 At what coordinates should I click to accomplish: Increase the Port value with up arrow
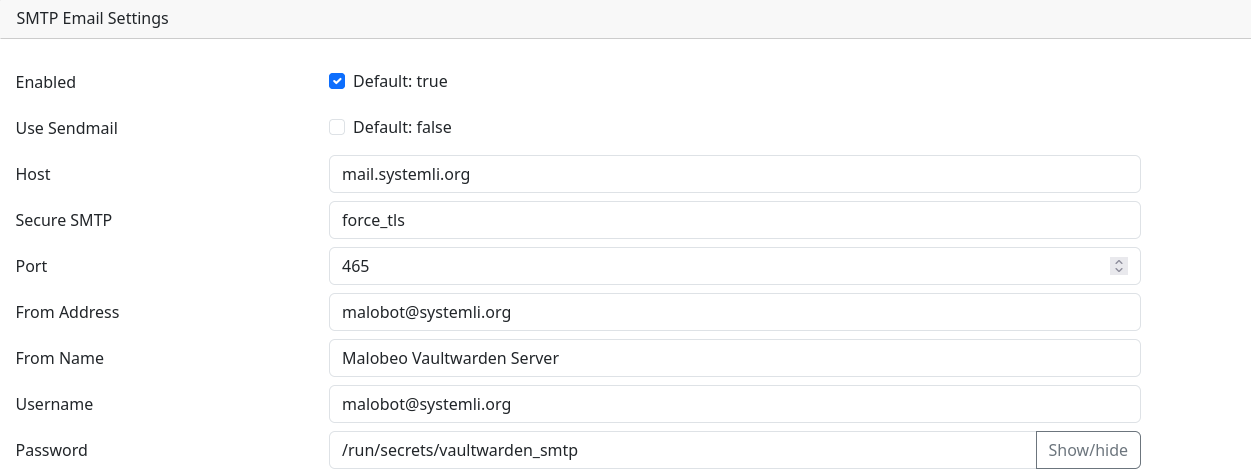pyautogui.click(x=1119, y=262)
